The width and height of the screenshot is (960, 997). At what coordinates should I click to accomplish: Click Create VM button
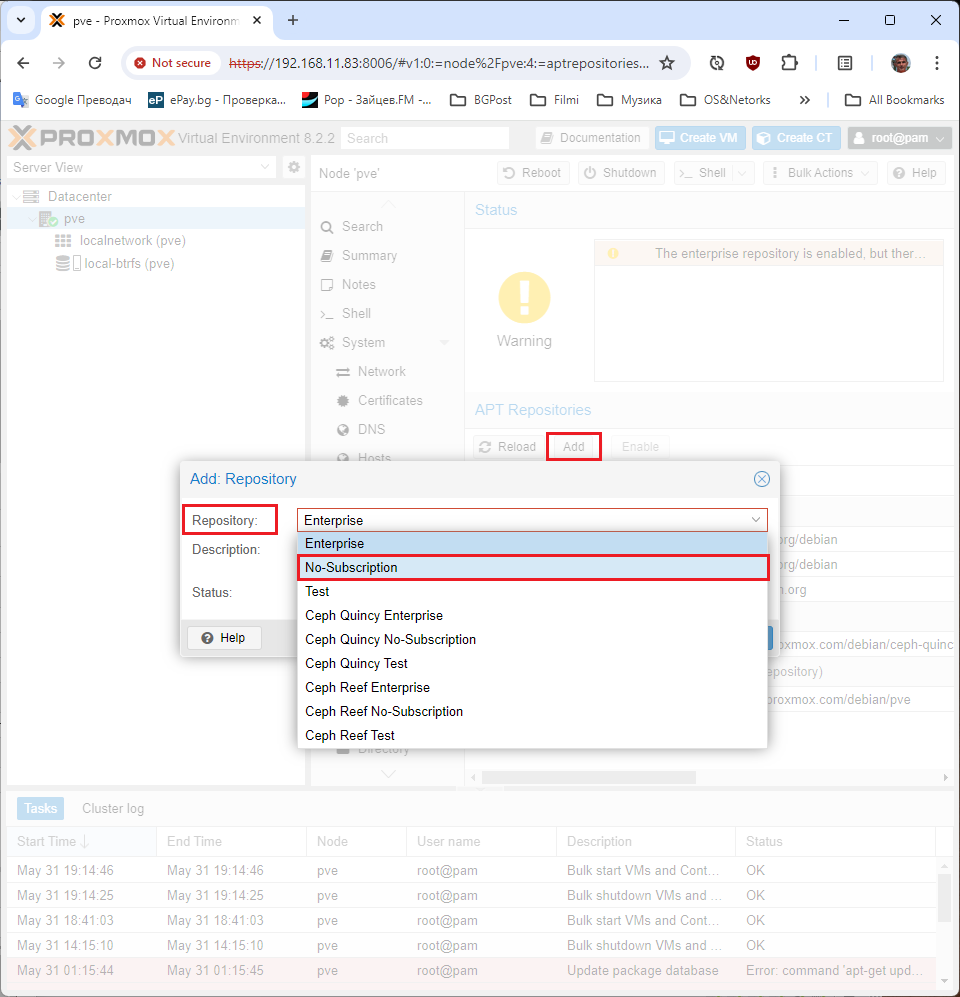point(700,138)
